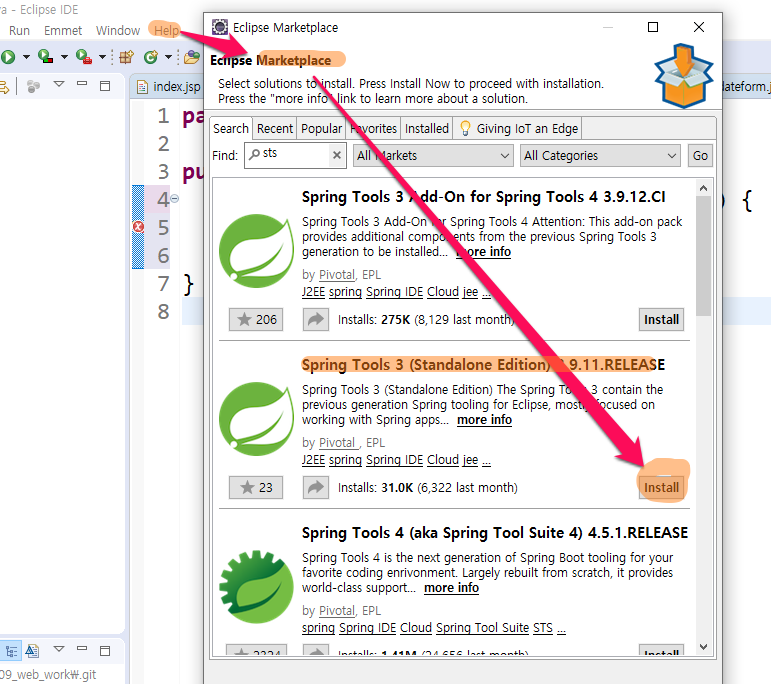Open the Window menu
Screen dimensions: 771x684
coord(118,30)
